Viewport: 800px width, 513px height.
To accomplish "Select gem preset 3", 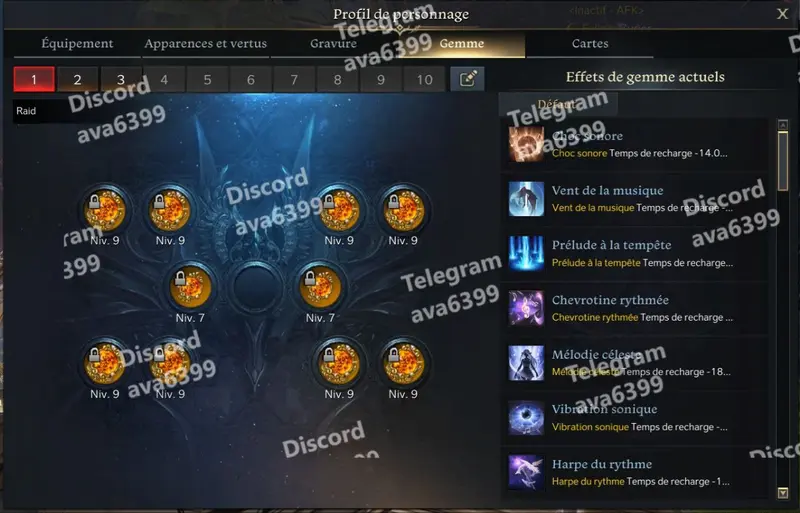I will (121, 80).
